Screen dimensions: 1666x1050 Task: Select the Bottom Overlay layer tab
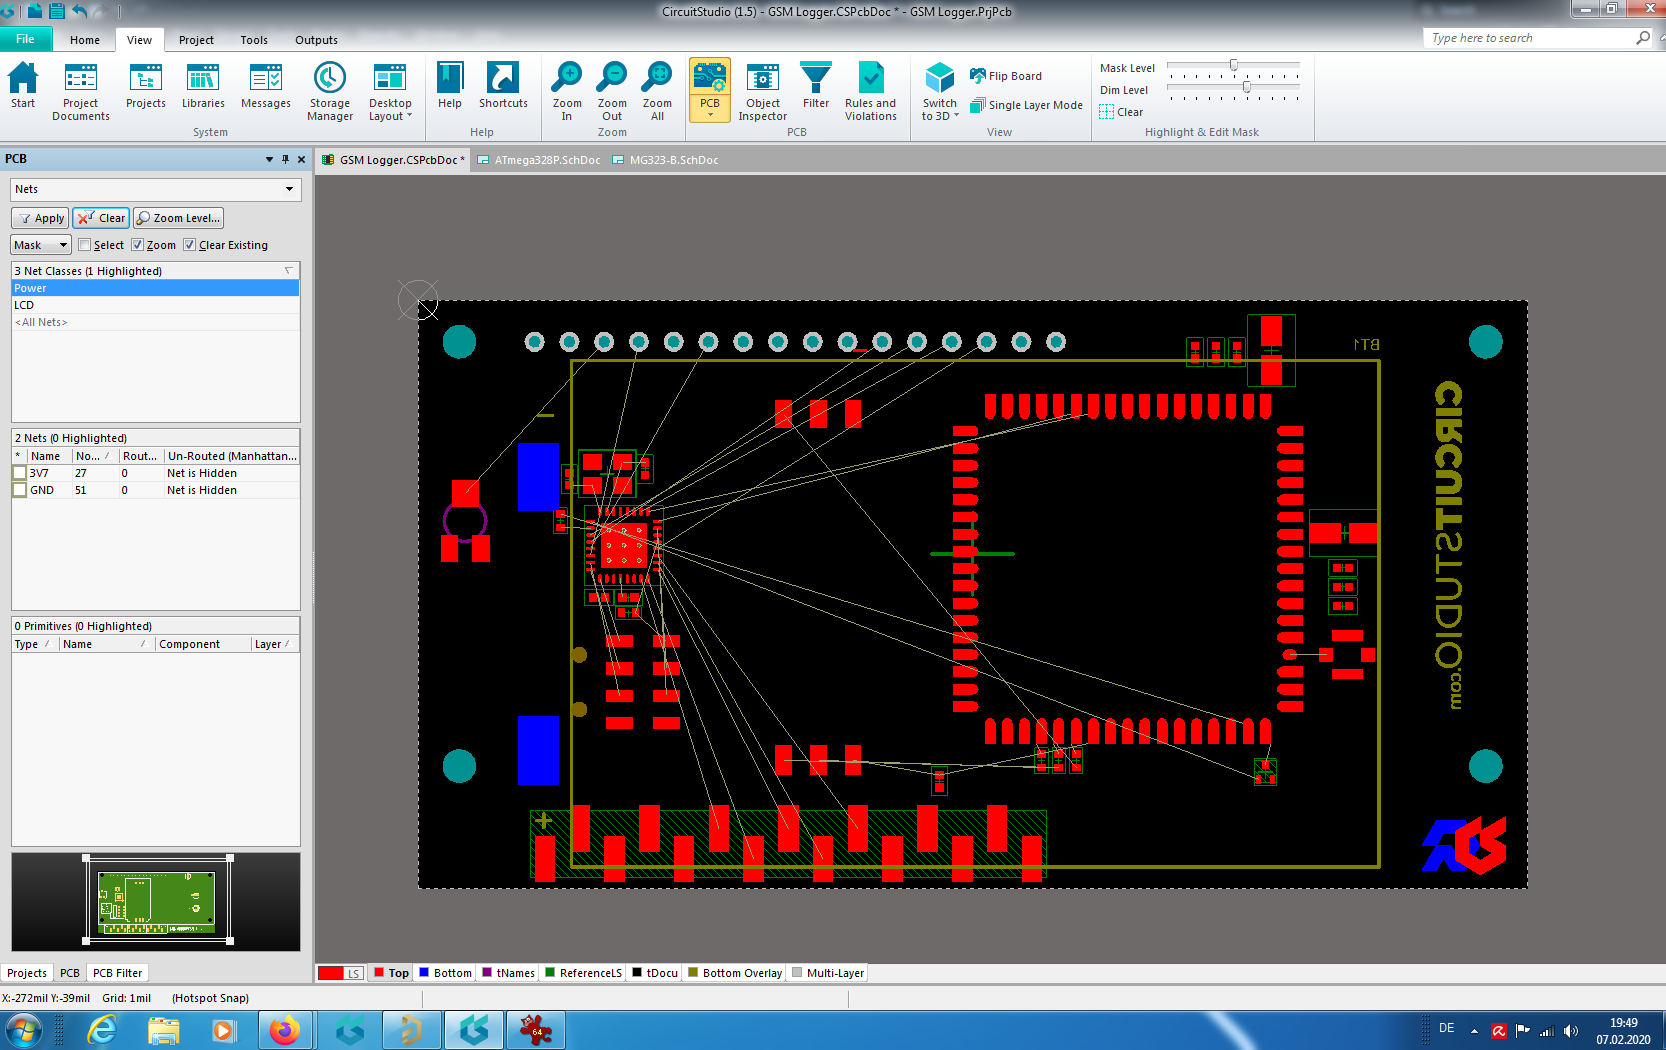[x=735, y=973]
